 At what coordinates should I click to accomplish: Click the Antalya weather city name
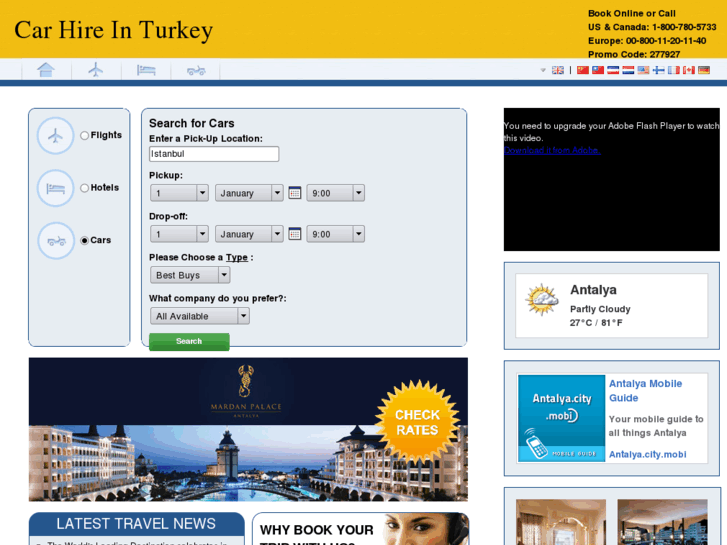593,290
